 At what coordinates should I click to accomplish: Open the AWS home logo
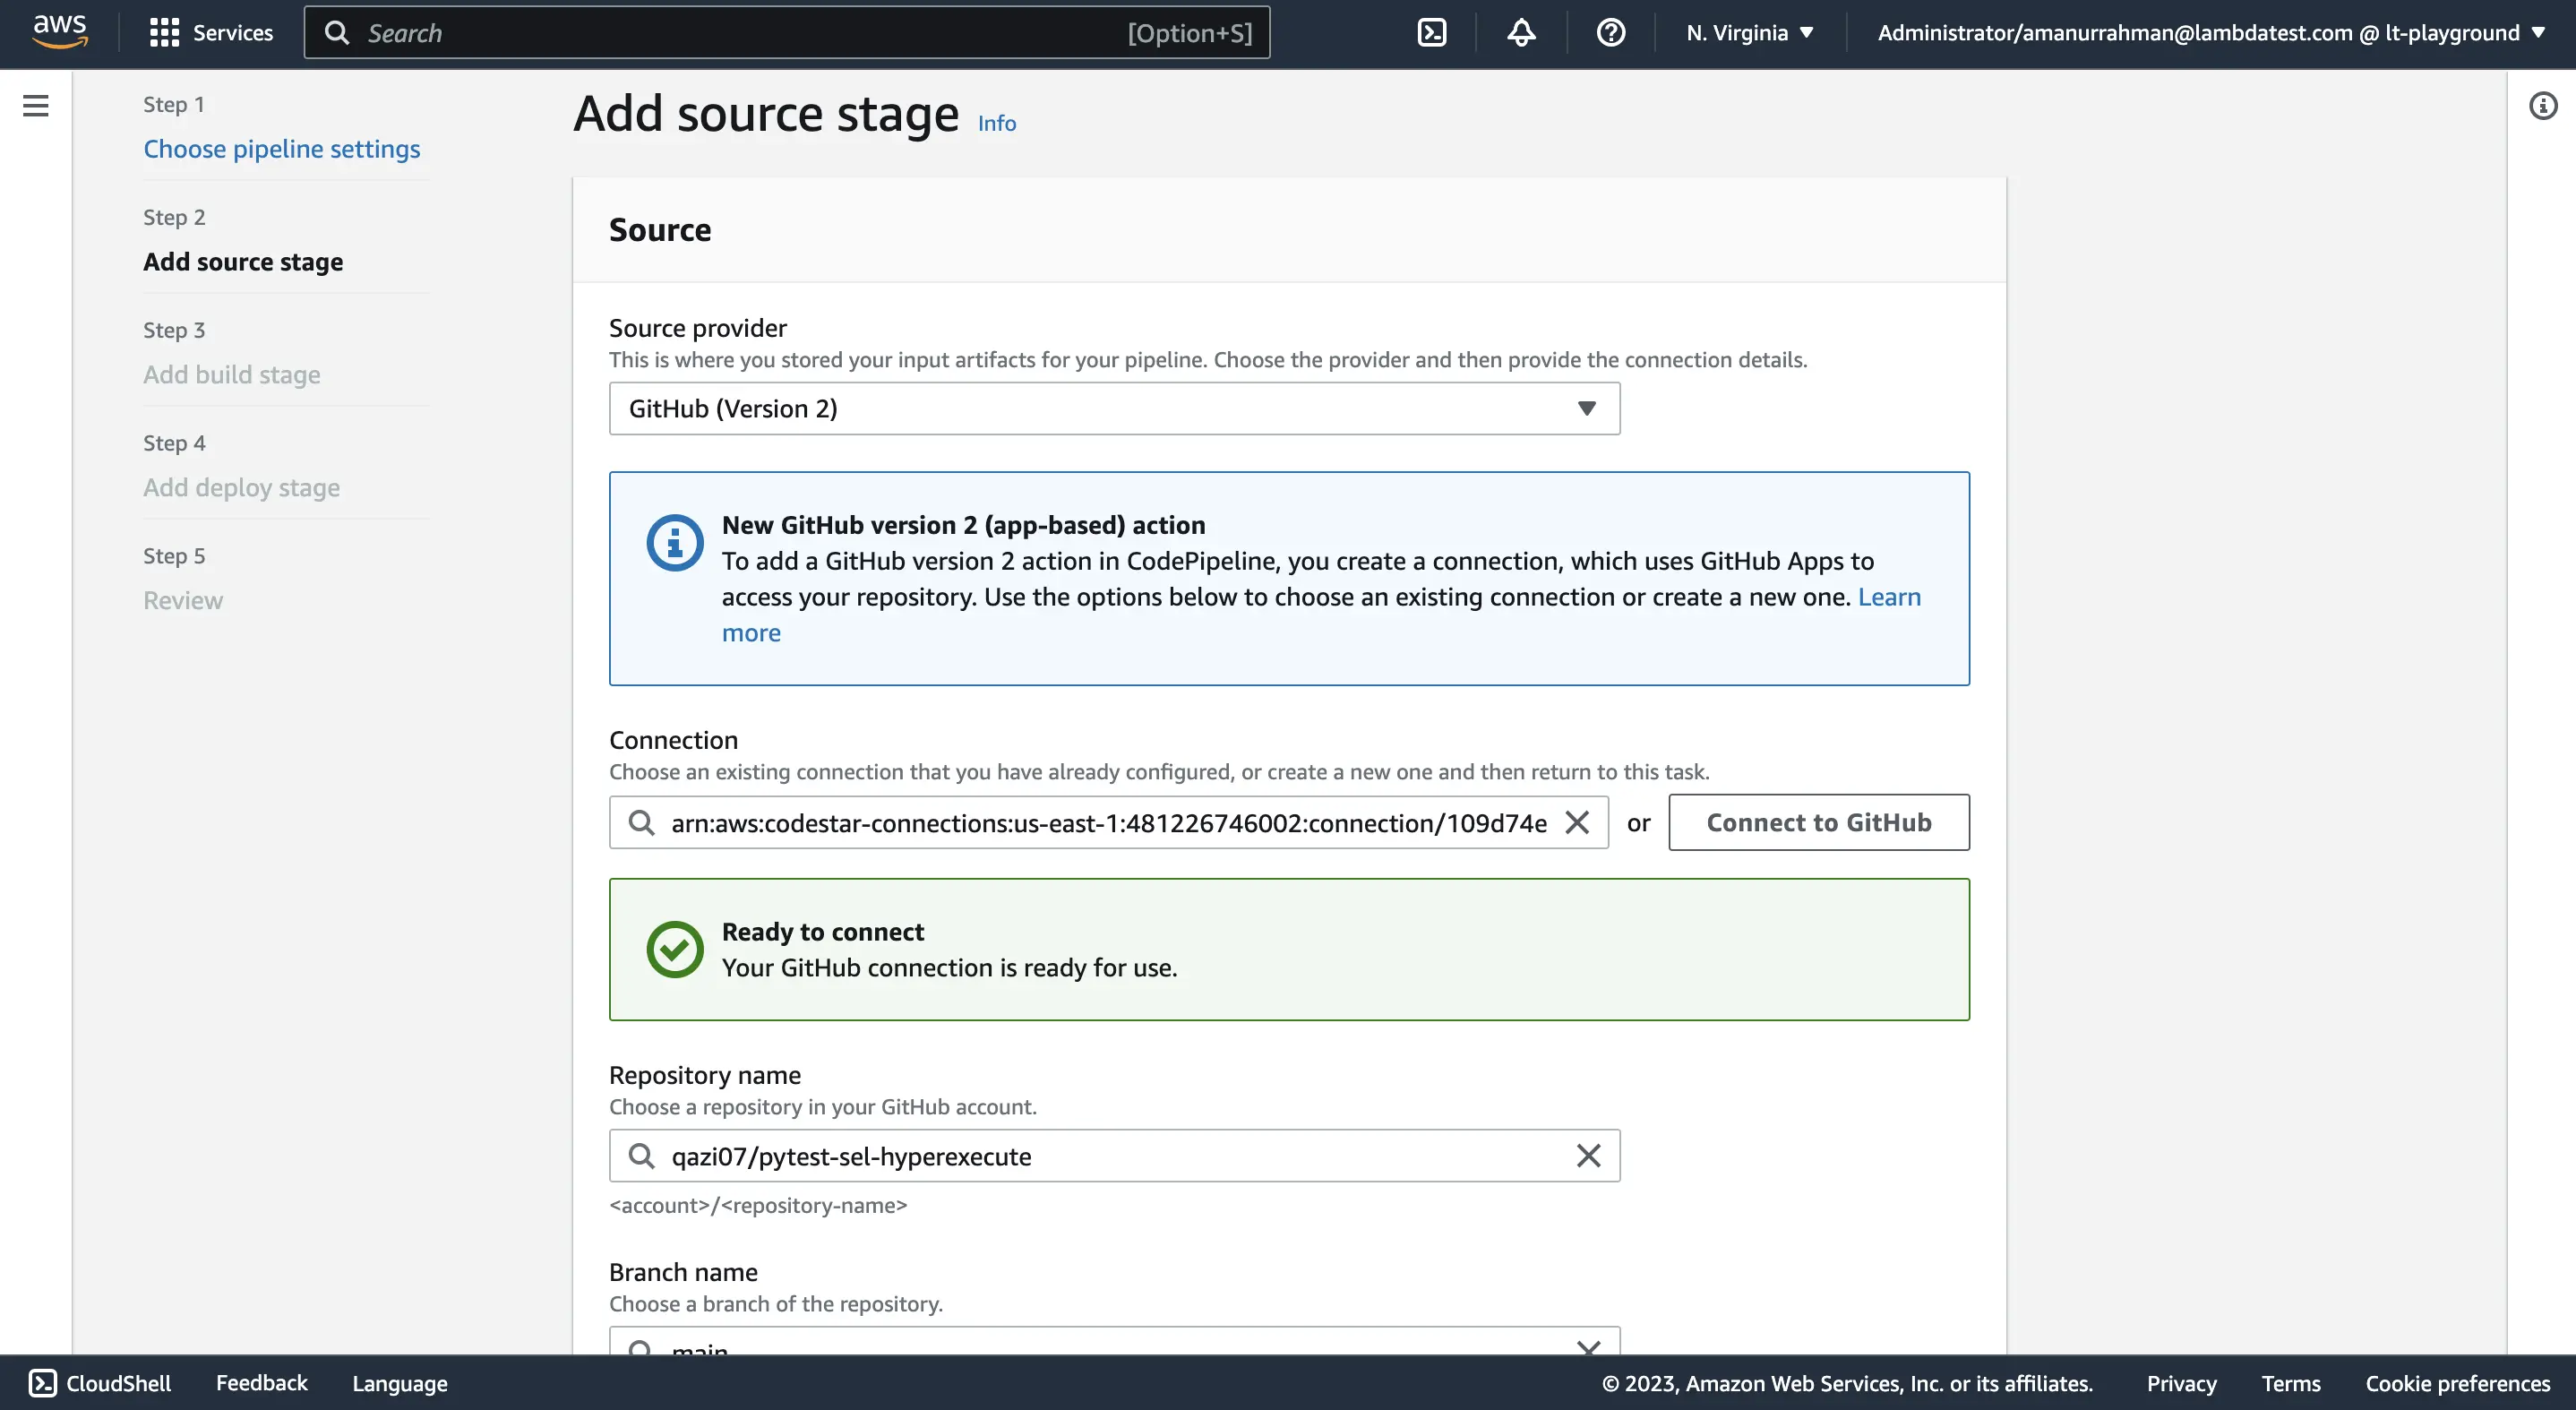tap(60, 32)
